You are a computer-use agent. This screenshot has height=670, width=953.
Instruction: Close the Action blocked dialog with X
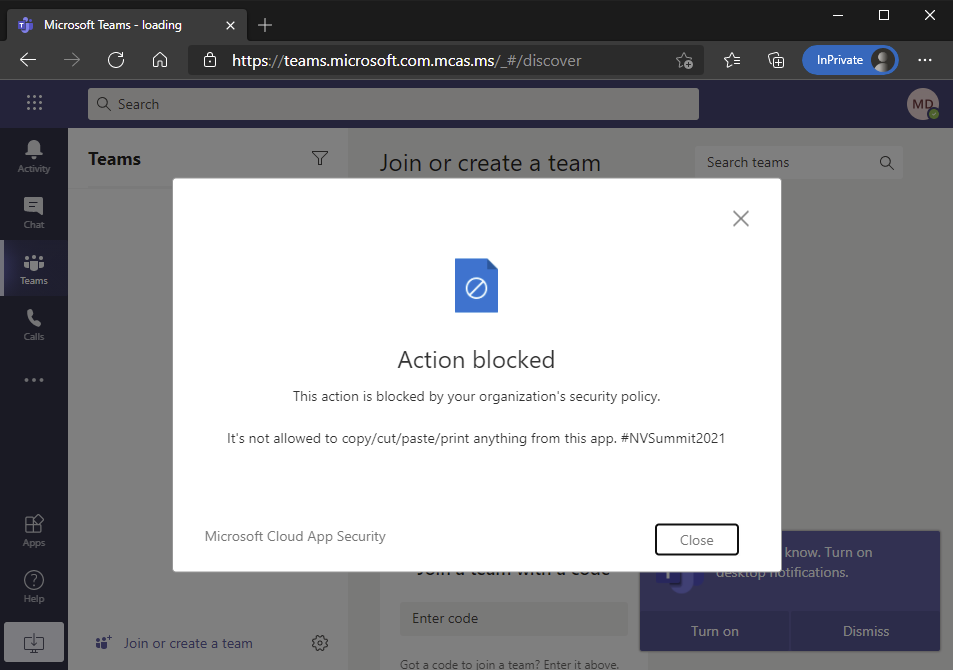[x=740, y=218]
